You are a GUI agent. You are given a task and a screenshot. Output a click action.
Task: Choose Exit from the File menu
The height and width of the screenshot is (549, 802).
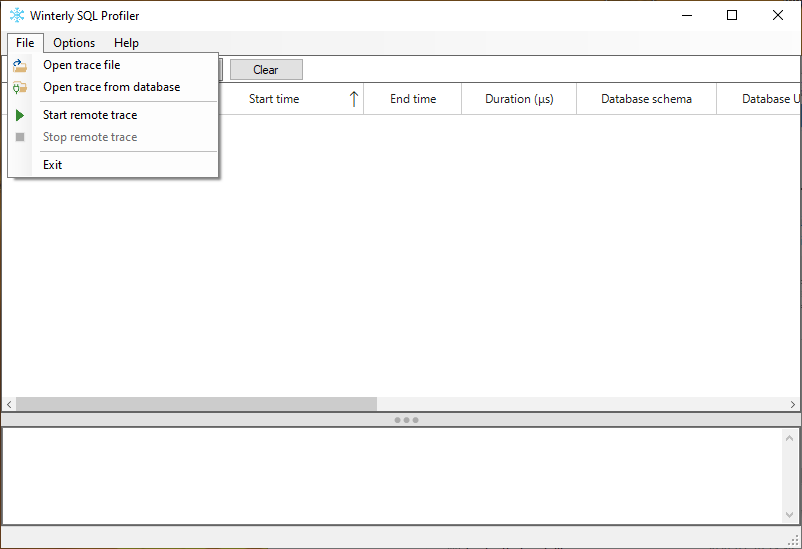114,165
